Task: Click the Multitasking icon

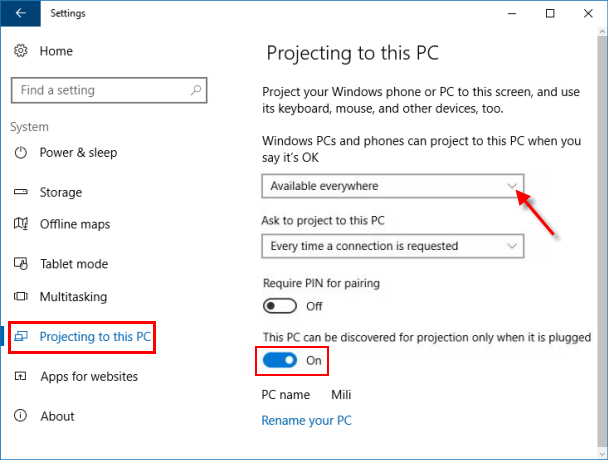Action: (x=22, y=297)
